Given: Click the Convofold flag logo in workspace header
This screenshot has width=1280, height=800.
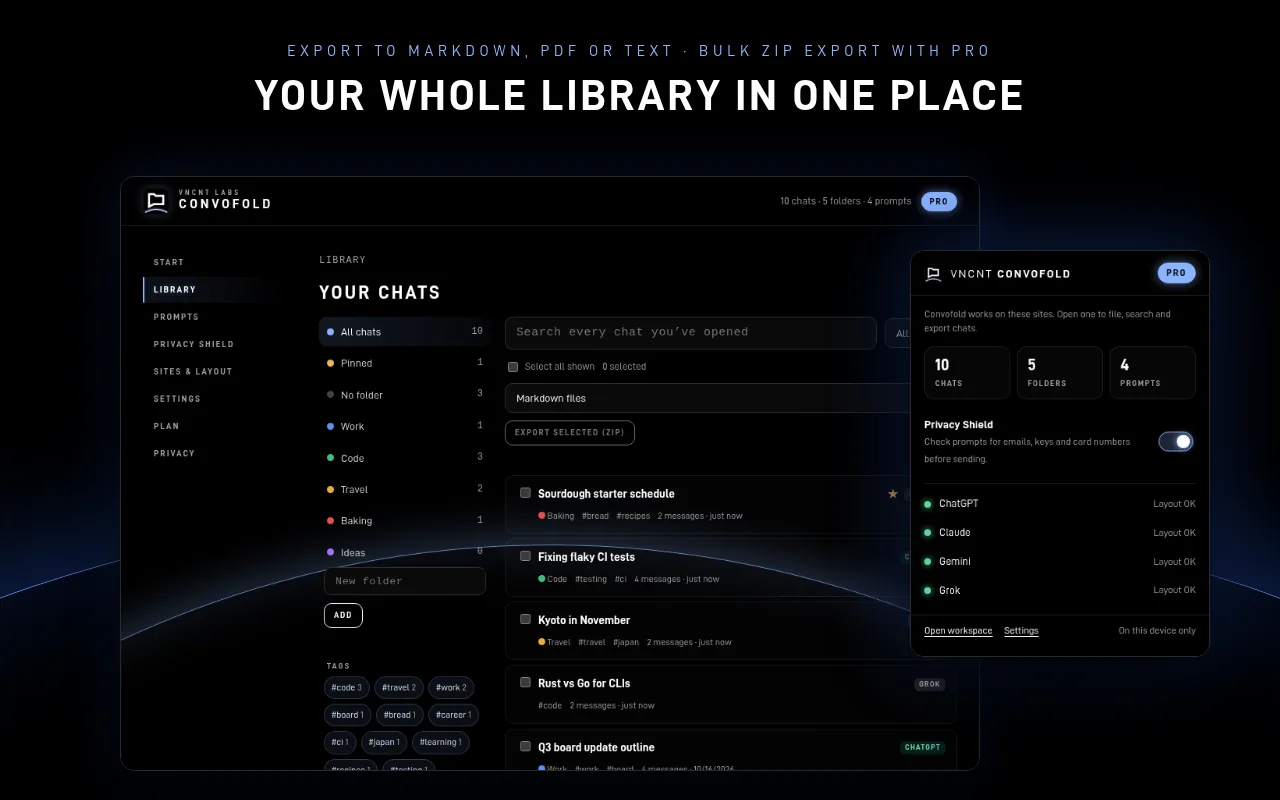Looking at the screenshot, I should (156, 202).
